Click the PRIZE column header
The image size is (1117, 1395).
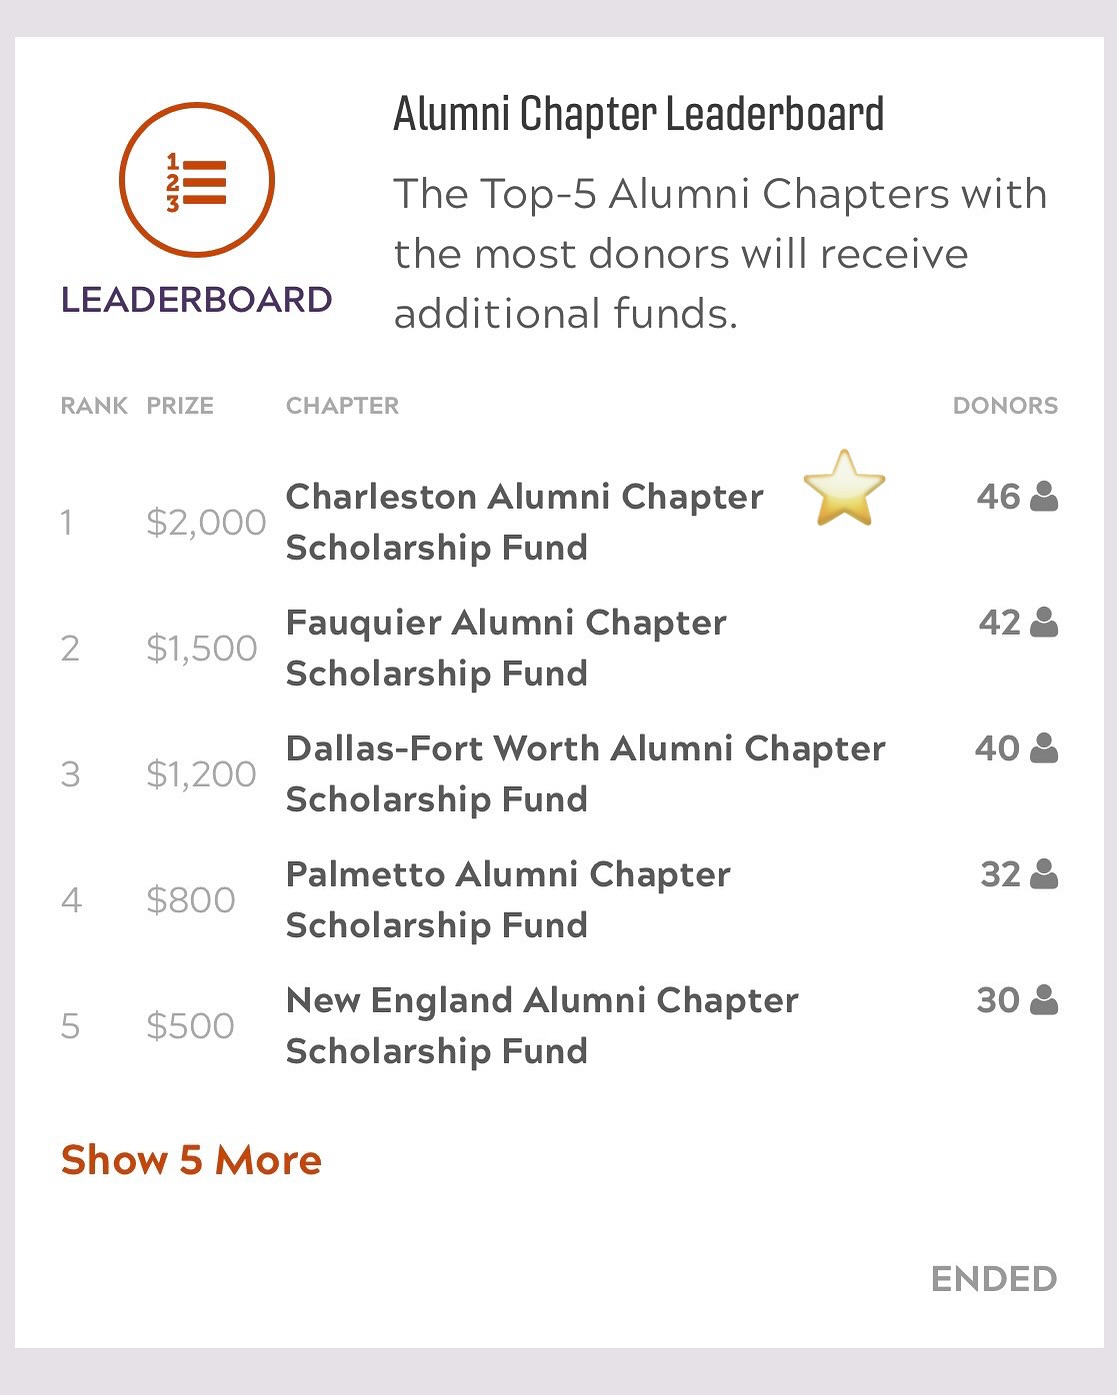[x=180, y=405]
